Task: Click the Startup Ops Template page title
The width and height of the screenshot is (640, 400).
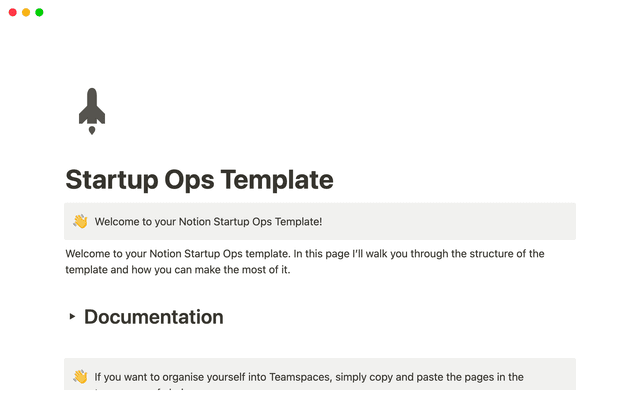Action: [x=198, y=180]
